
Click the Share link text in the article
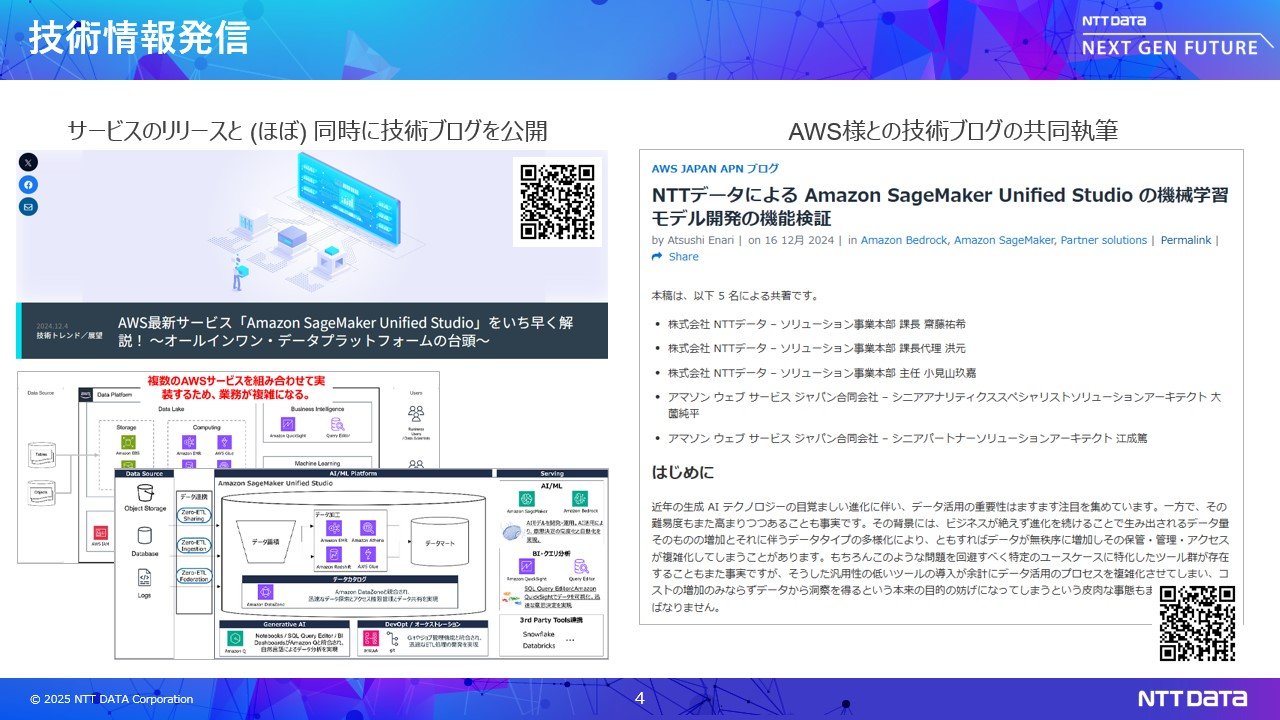pos(684,257)
